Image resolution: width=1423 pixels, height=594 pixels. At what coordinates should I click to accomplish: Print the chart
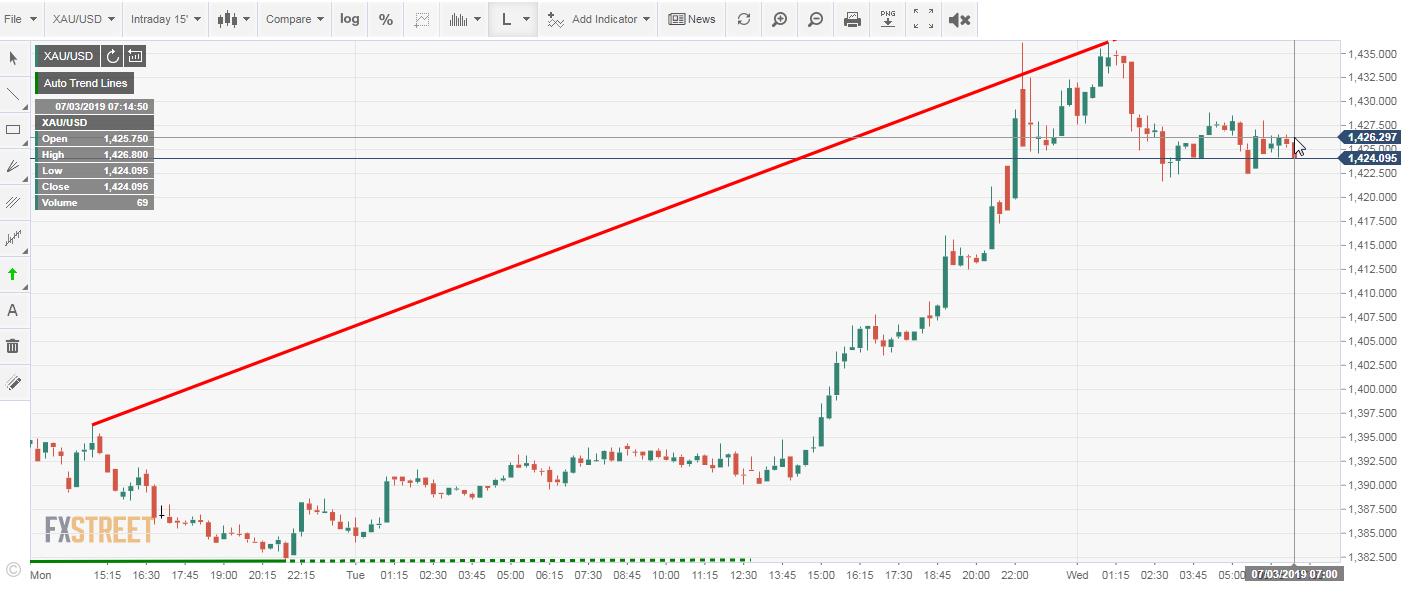(852, 19)
